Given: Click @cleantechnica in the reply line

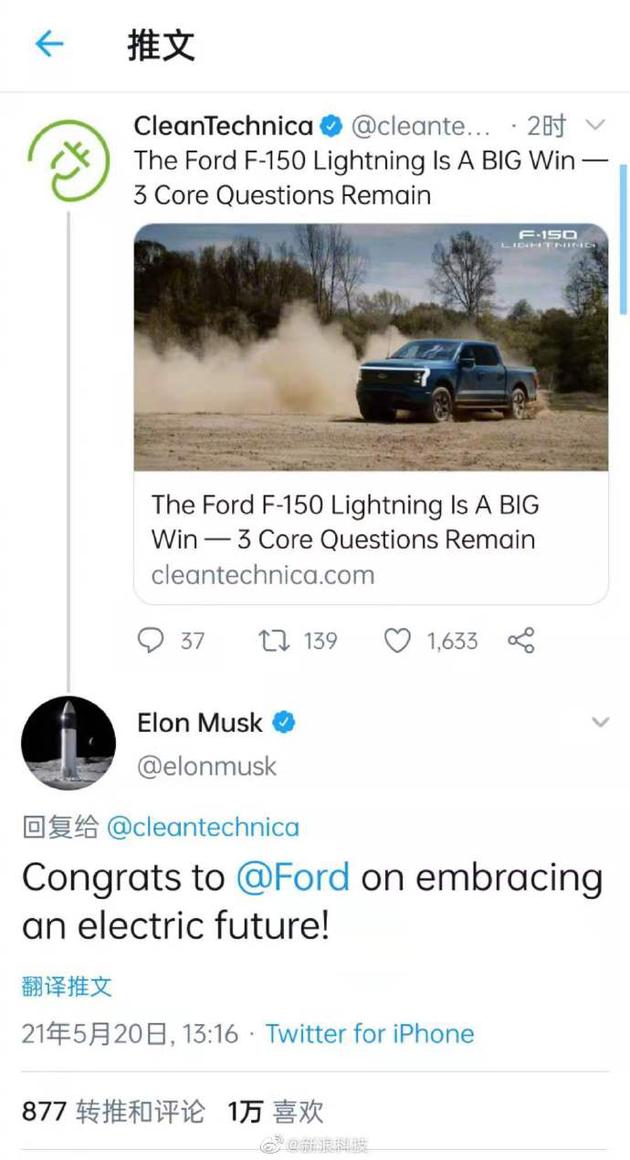Looking at the screenshot, I should pos(203,828).
